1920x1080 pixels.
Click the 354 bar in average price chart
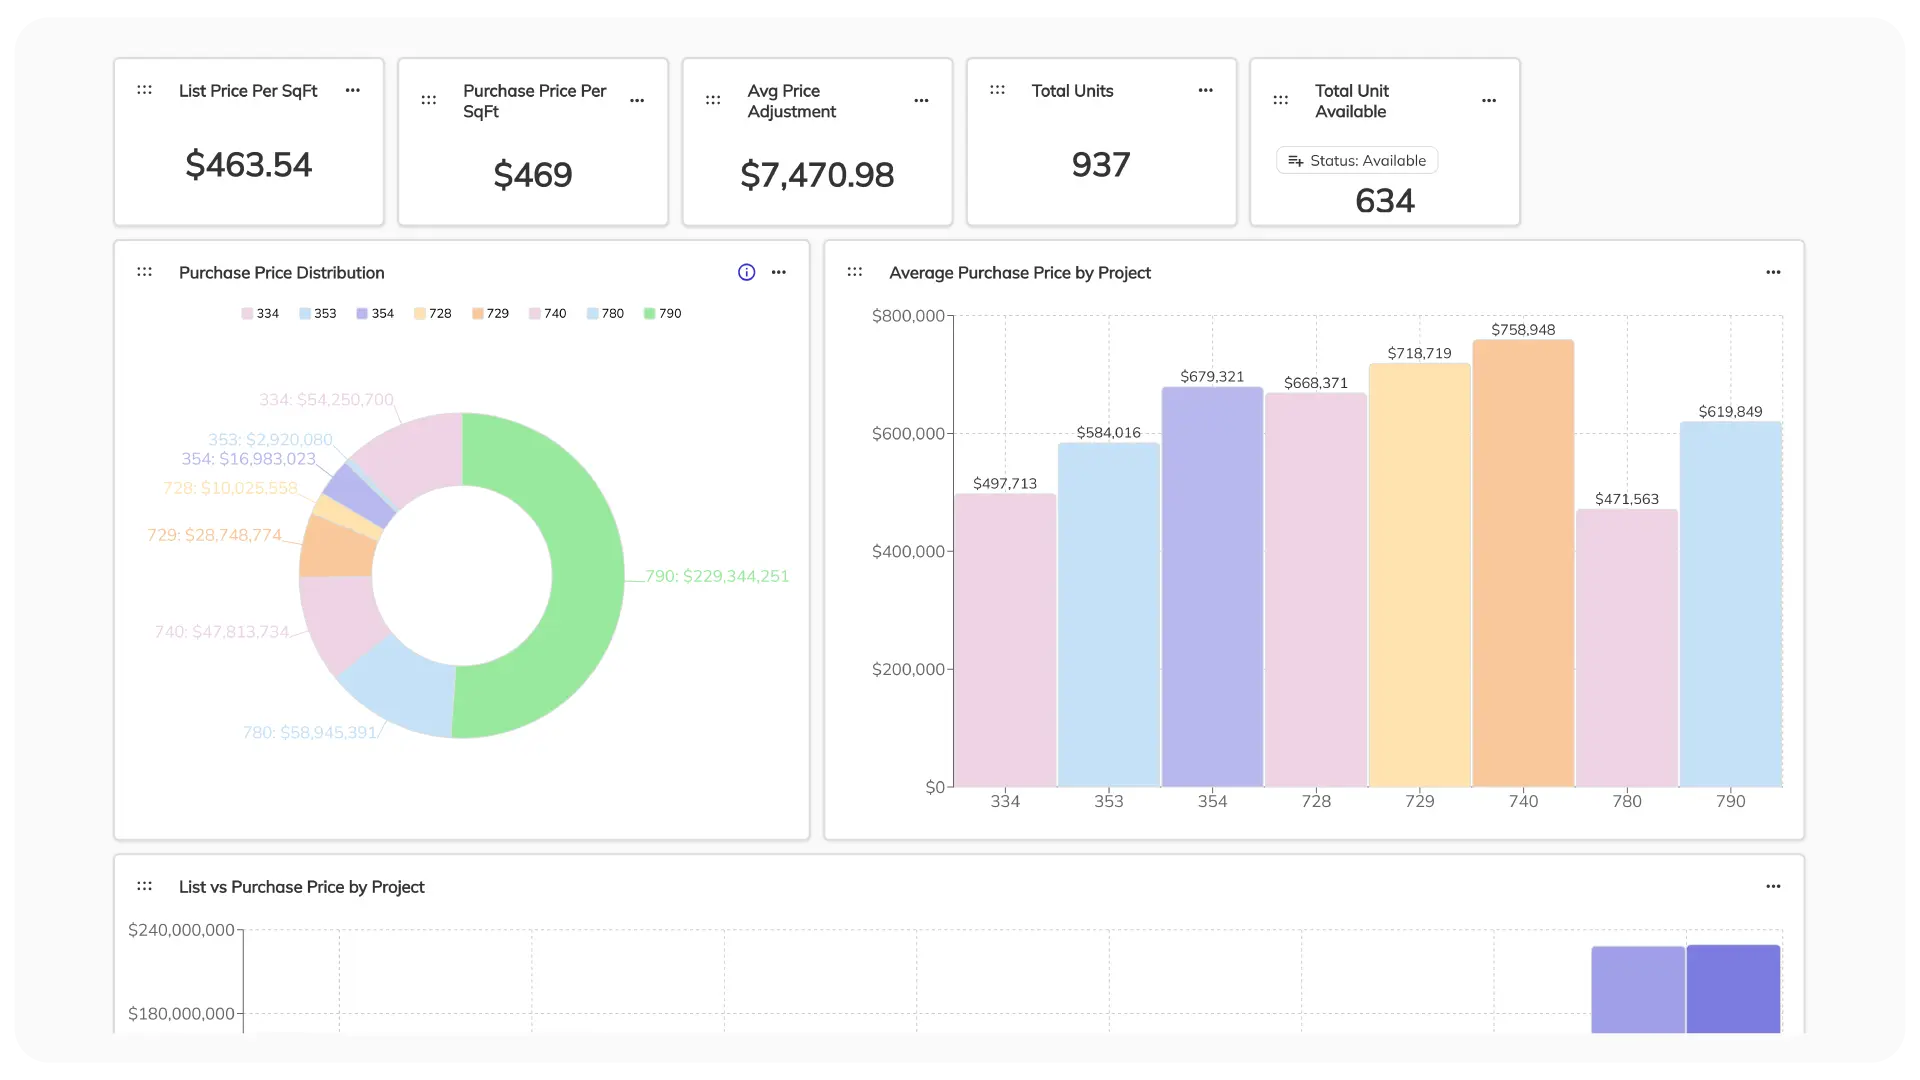[x=1212, y=587]
